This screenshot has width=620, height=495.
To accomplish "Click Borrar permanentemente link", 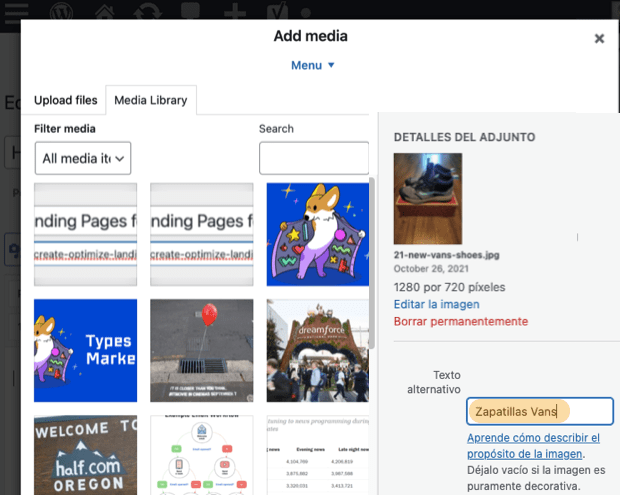I will point(461,321).
